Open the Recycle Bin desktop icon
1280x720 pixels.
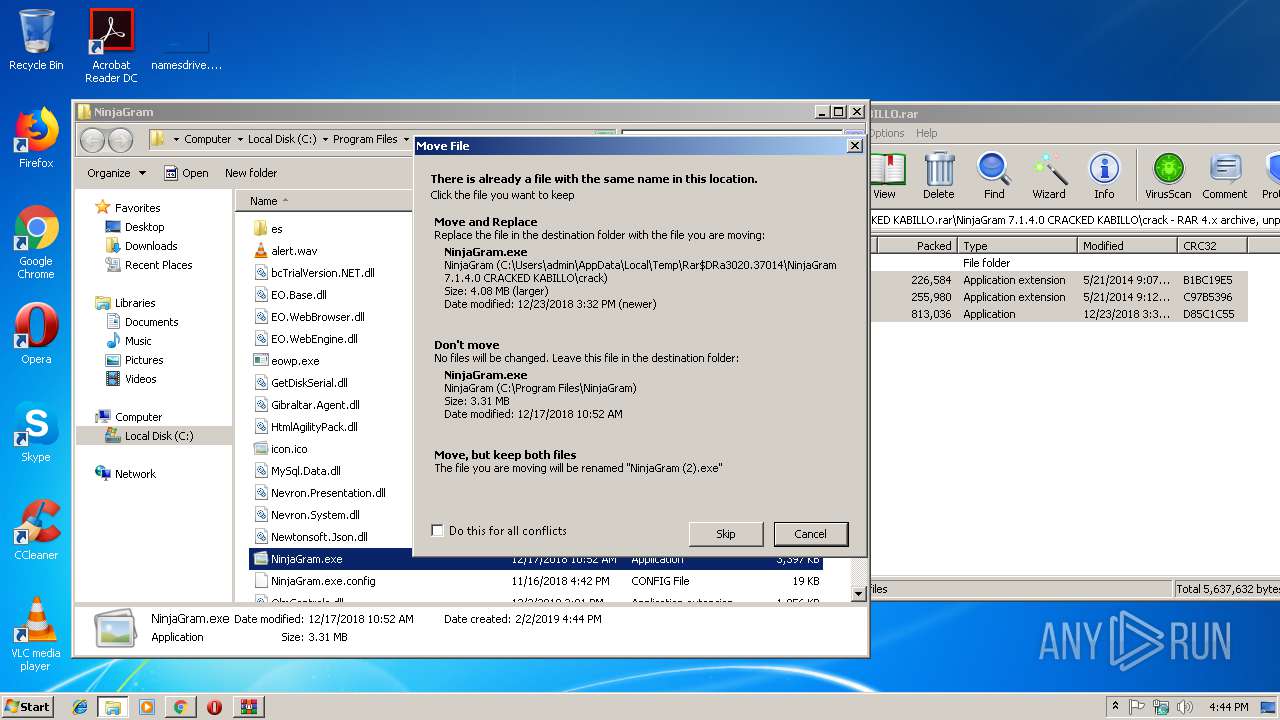click(x=36, y=40)
